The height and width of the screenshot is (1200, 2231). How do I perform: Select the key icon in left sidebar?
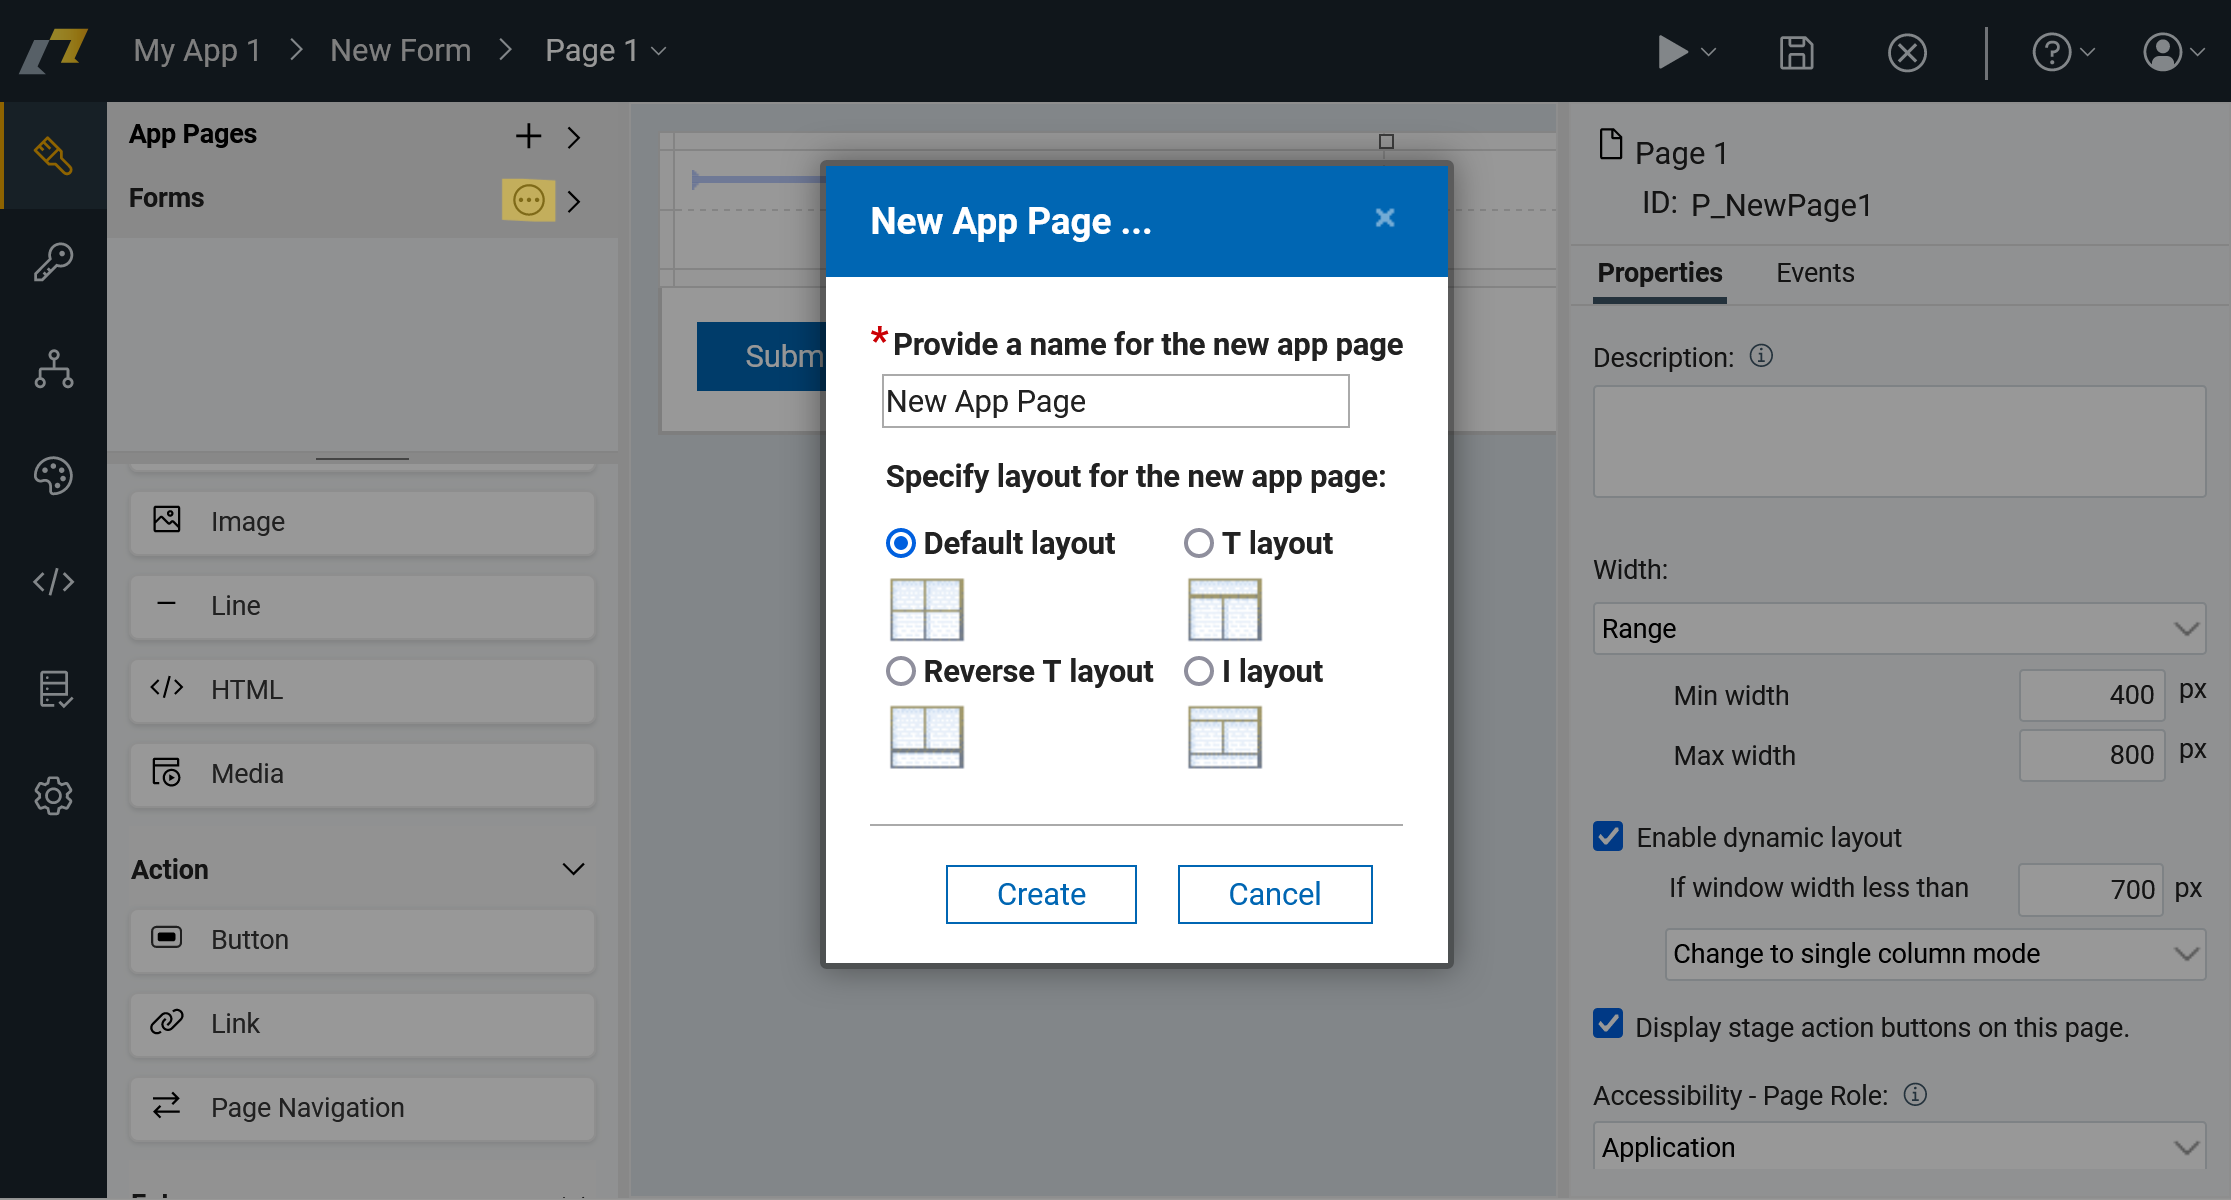(53, 263)
